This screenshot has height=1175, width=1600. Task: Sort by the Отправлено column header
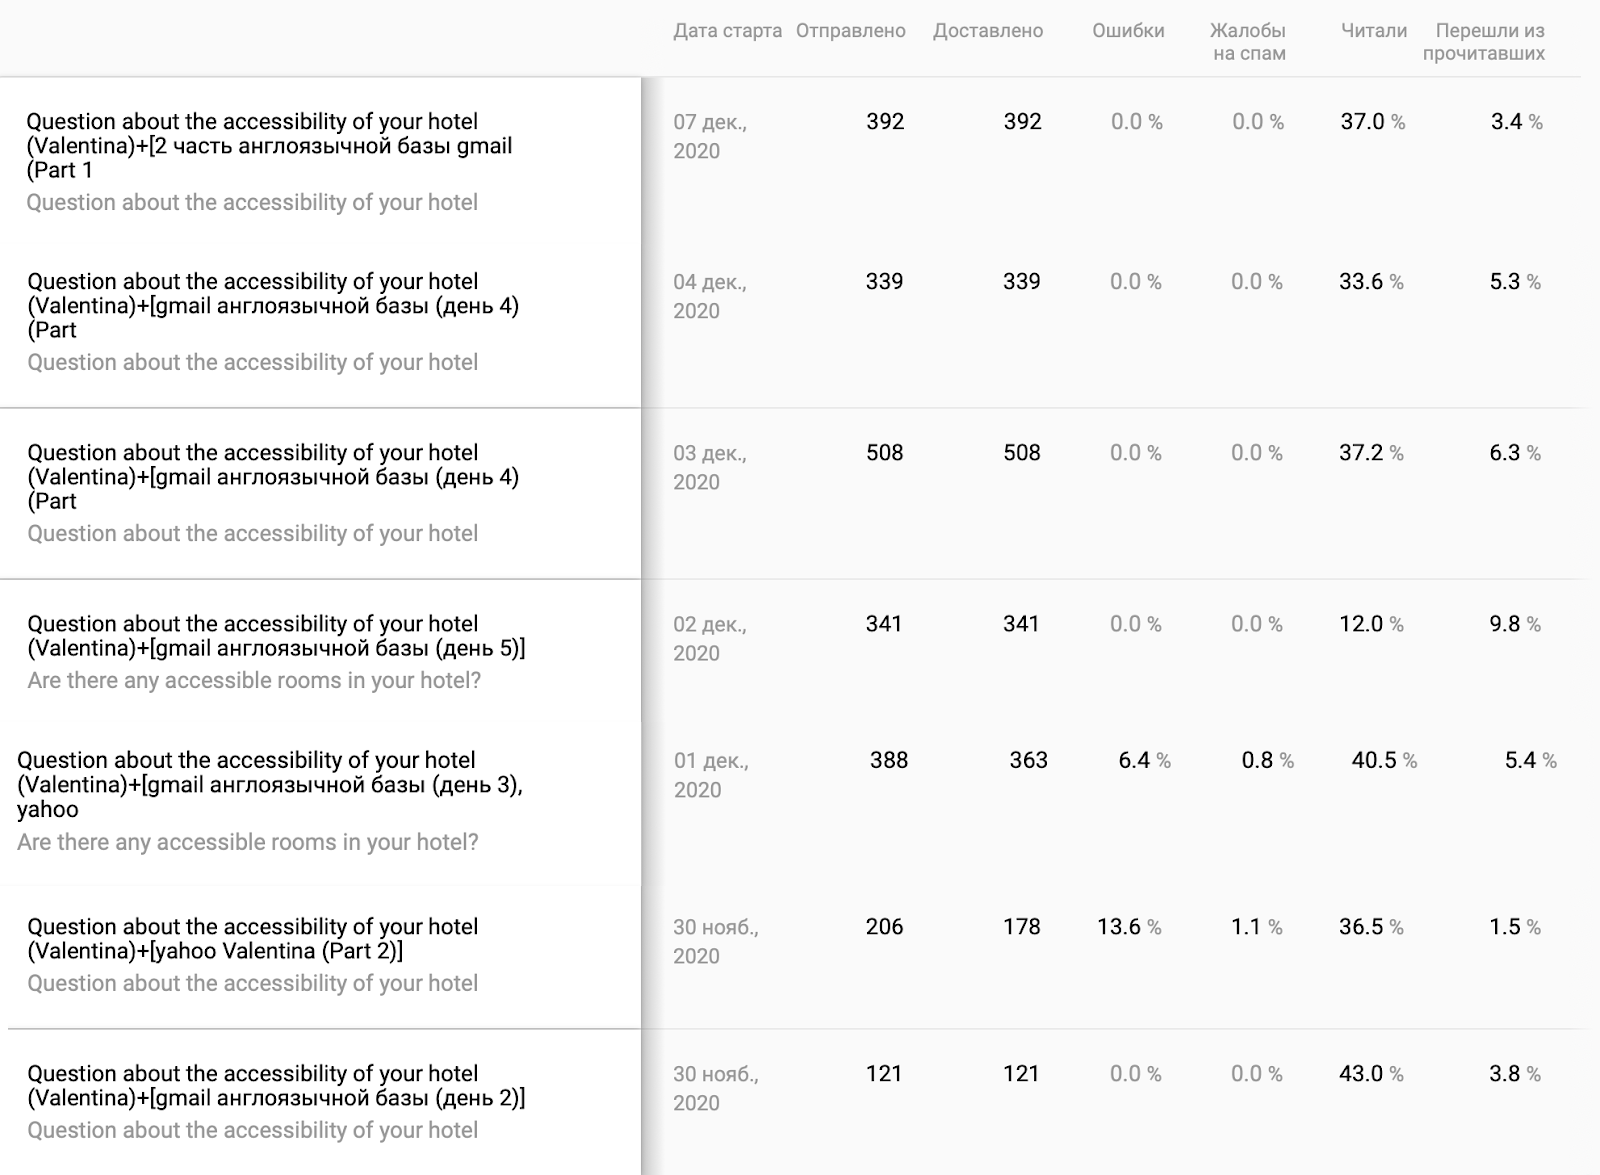click(x=850, y=31)
